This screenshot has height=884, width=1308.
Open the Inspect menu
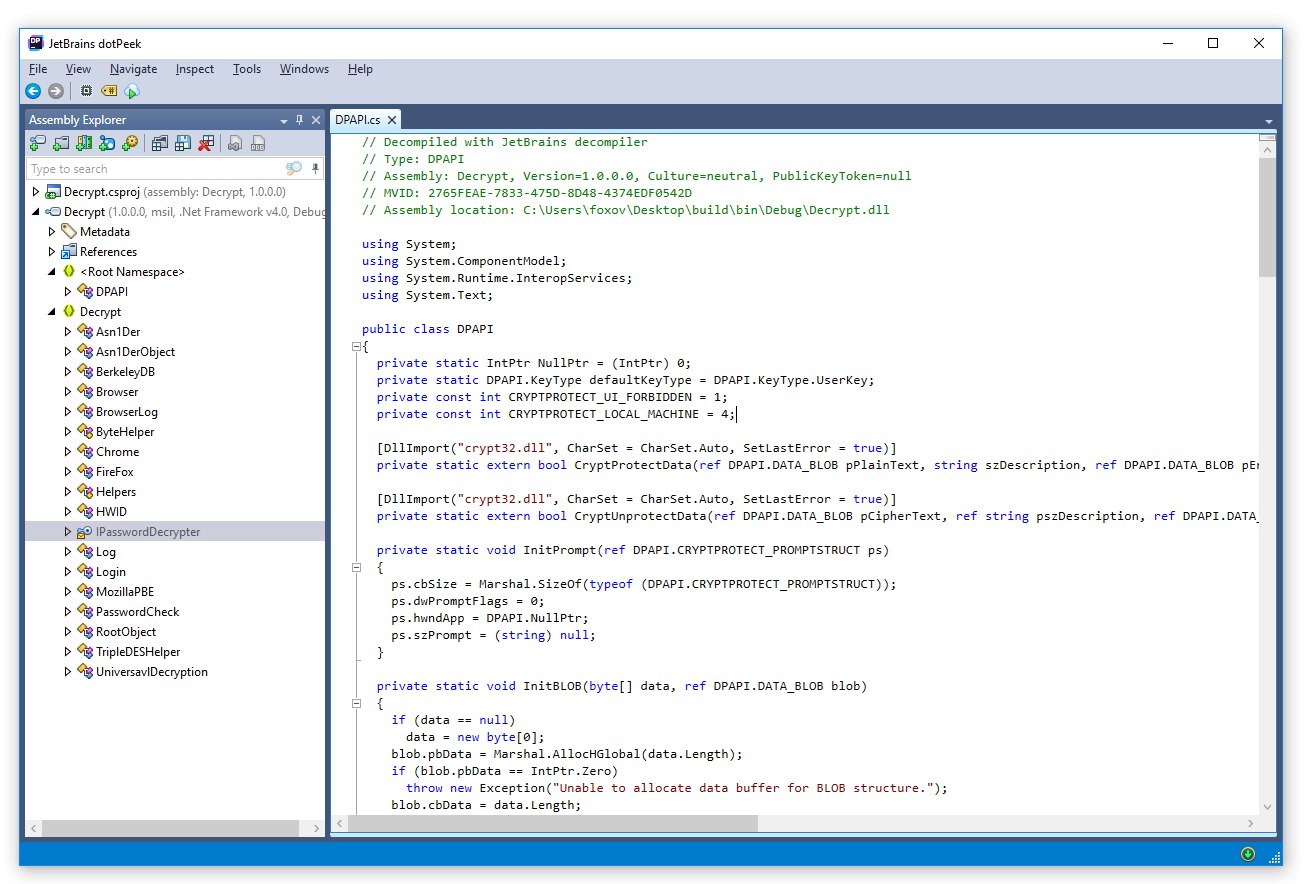pyautogui.click(x=194, y=69)
